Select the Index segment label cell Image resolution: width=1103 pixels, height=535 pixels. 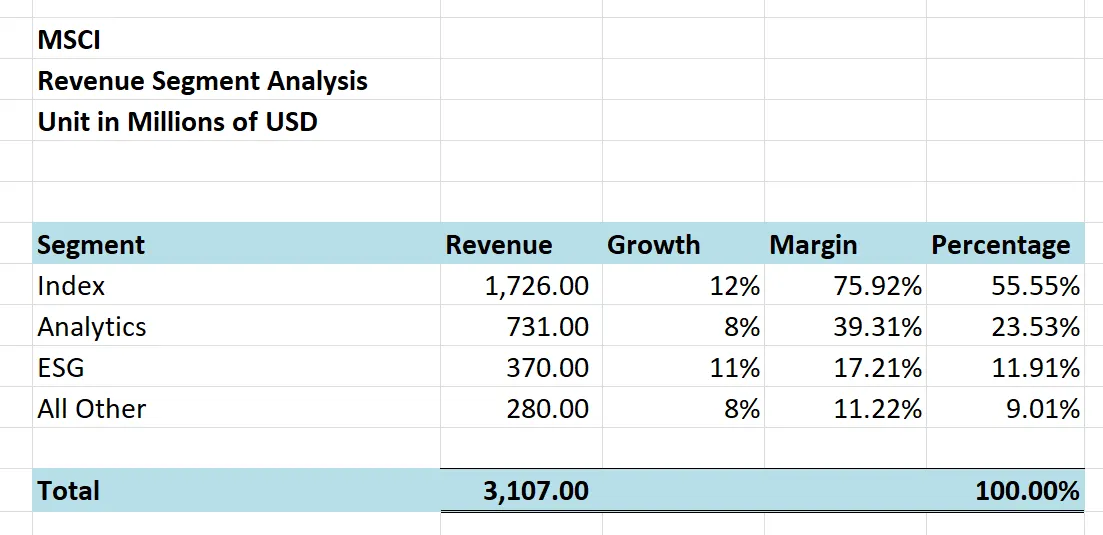point(71,286)
